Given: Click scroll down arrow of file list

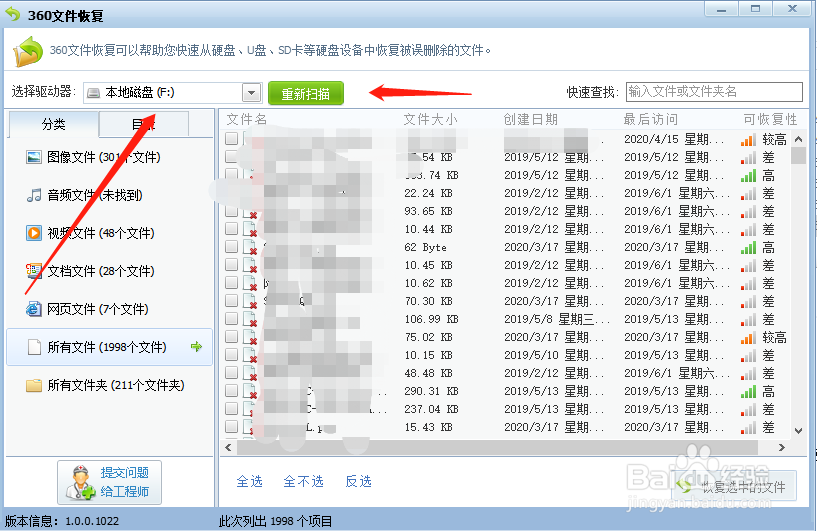Looking at the screenshot, I should (798, 430).
